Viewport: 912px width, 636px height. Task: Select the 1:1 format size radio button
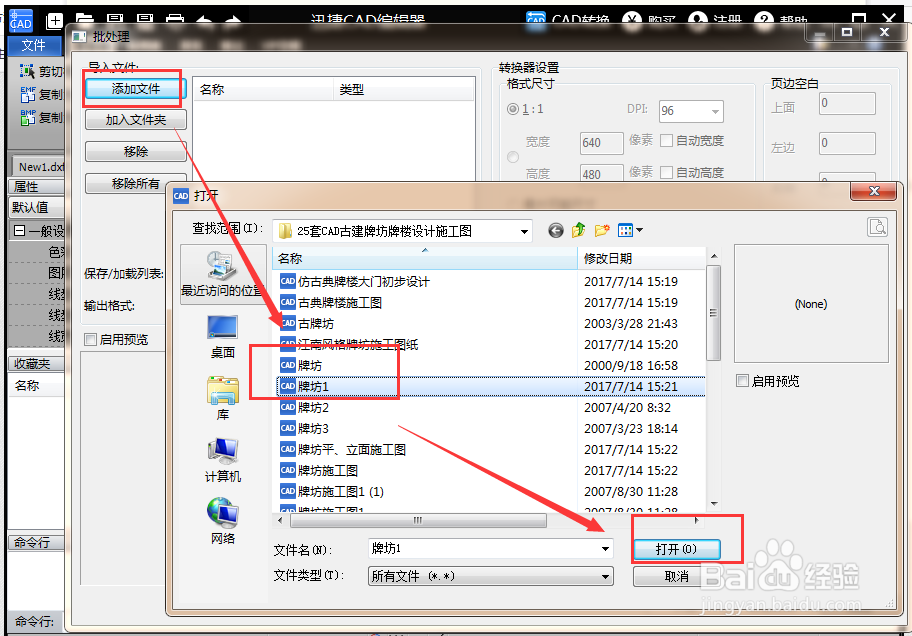512,109
